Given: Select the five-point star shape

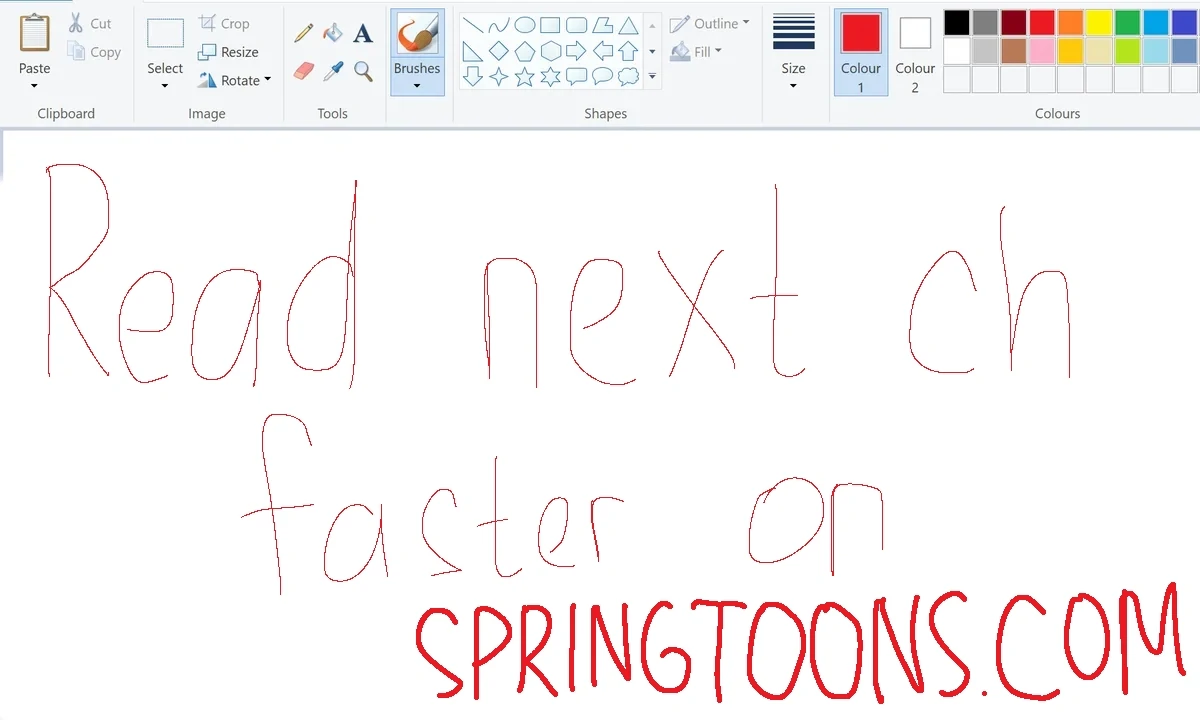Looking at the screenshot, I should click(x=525, y=77).
